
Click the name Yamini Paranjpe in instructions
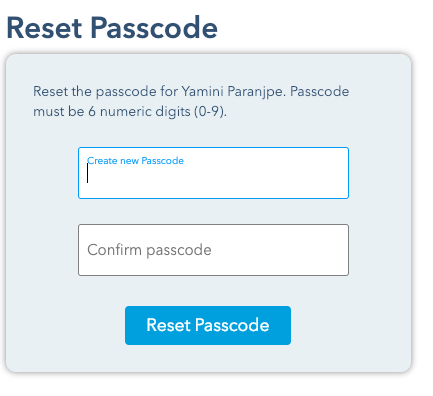click(x=233, y=91)
